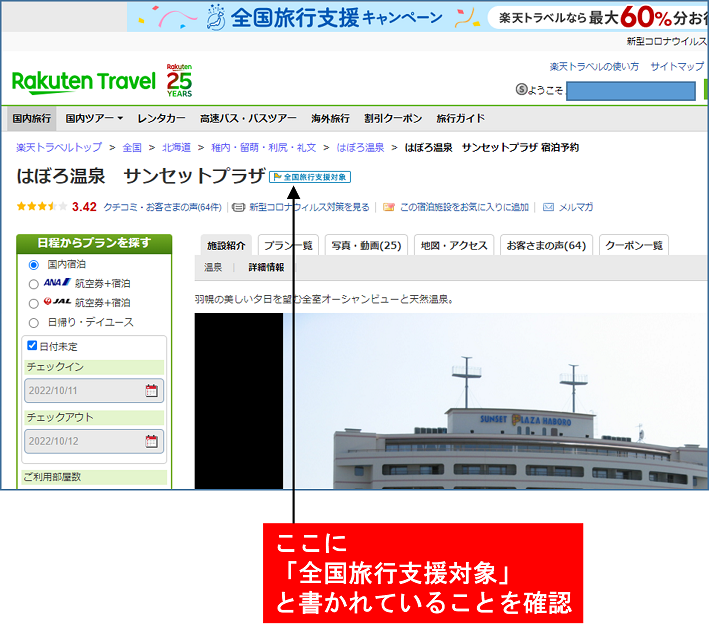Click the 楽天トラベルトップ breadcrumb link

click(x=59, y=147)
